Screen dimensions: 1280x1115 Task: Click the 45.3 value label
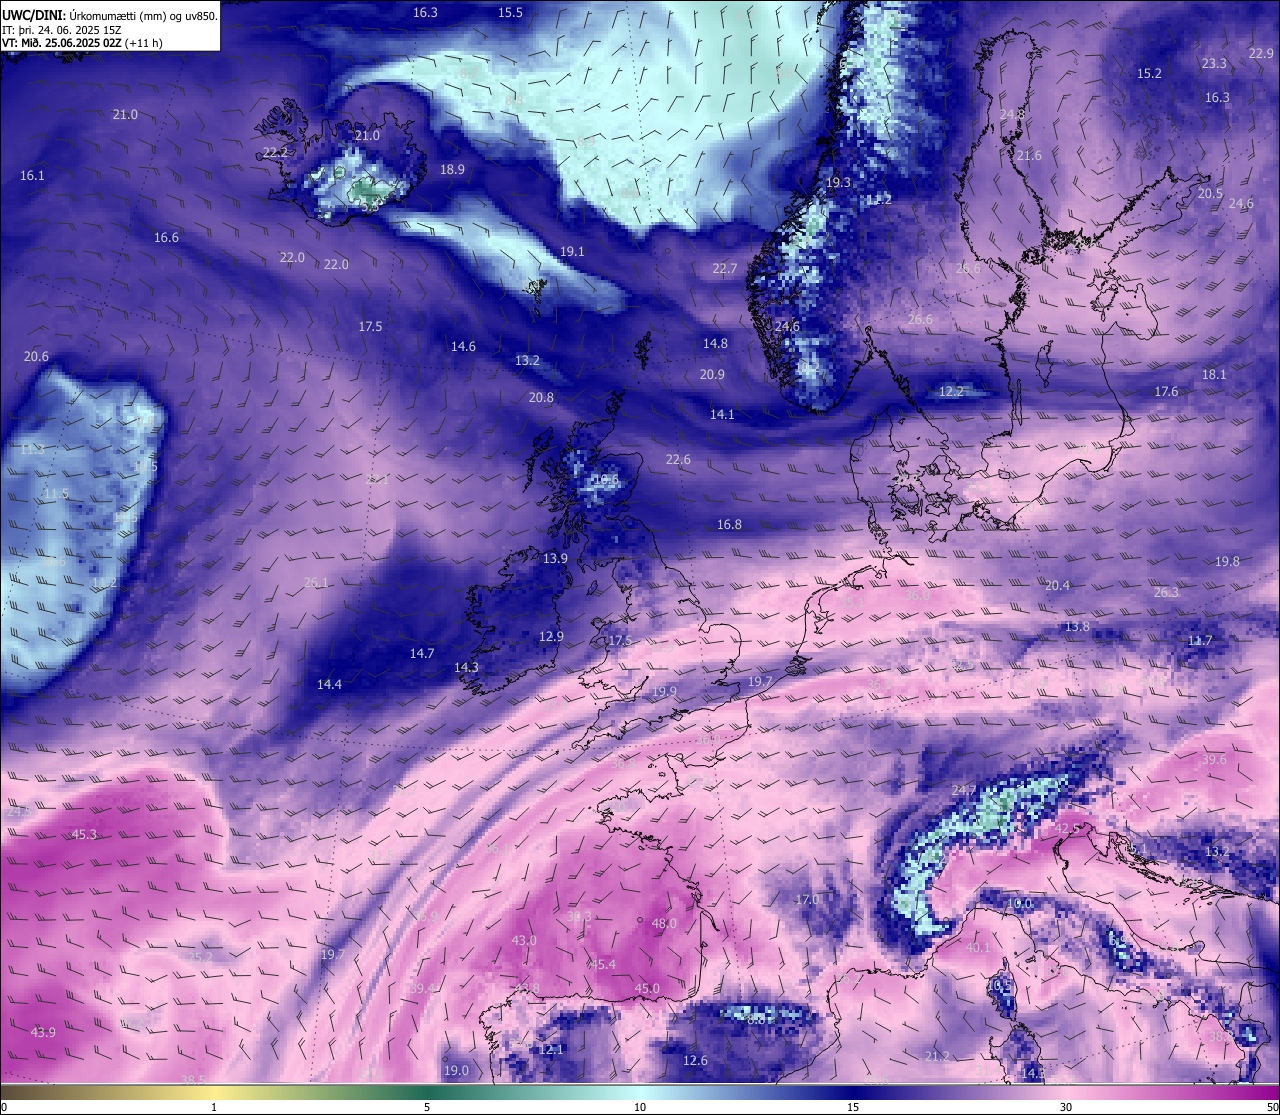(84, 834)
